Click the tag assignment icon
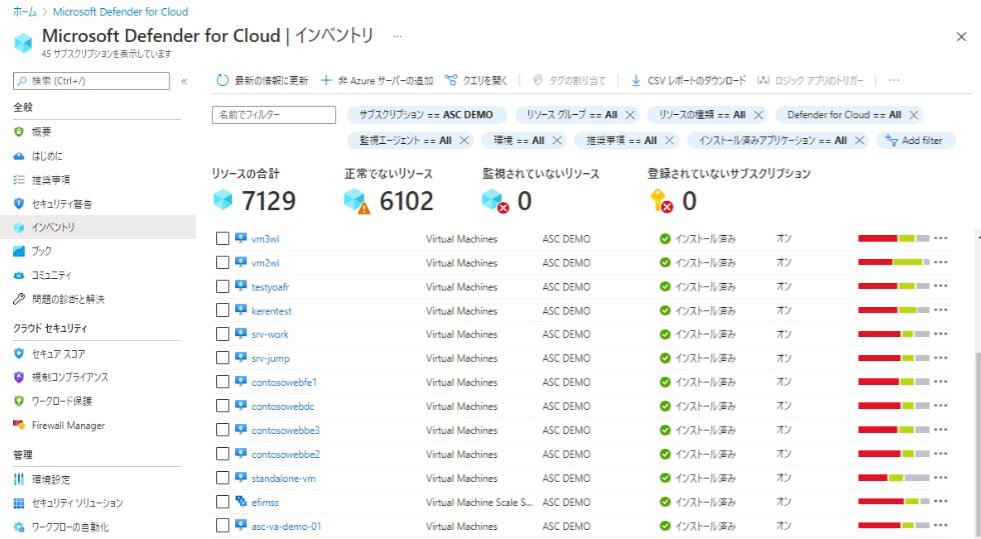The width and height of the screenshot is (981, 539). pos(537,80)
